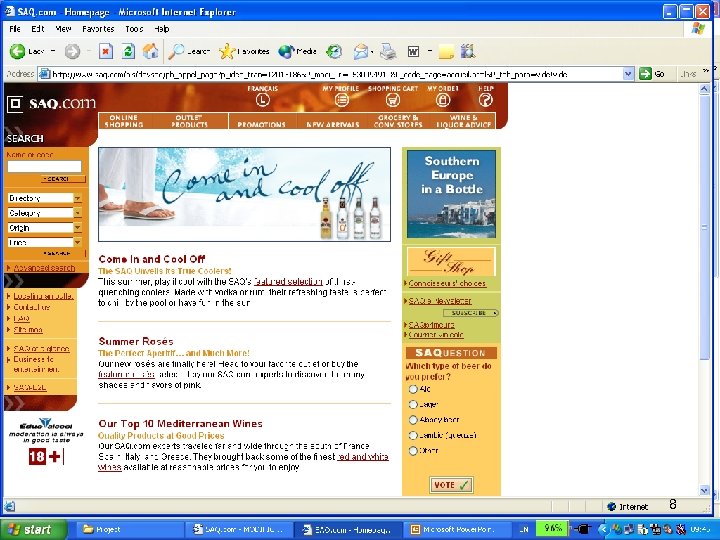Select the Ale radio button
720x540 pixels.
pos(413,389)
